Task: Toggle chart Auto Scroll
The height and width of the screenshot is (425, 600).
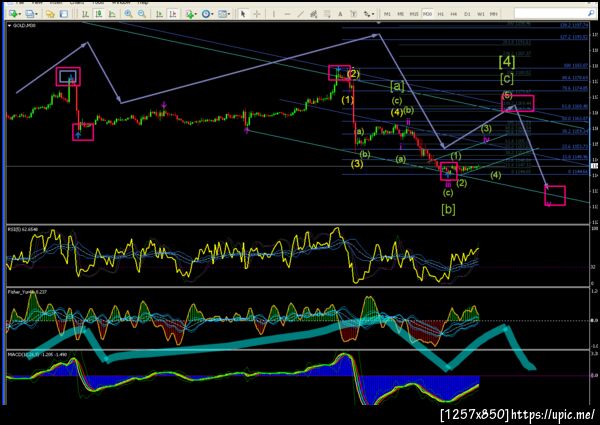Action: pos(159,14)
